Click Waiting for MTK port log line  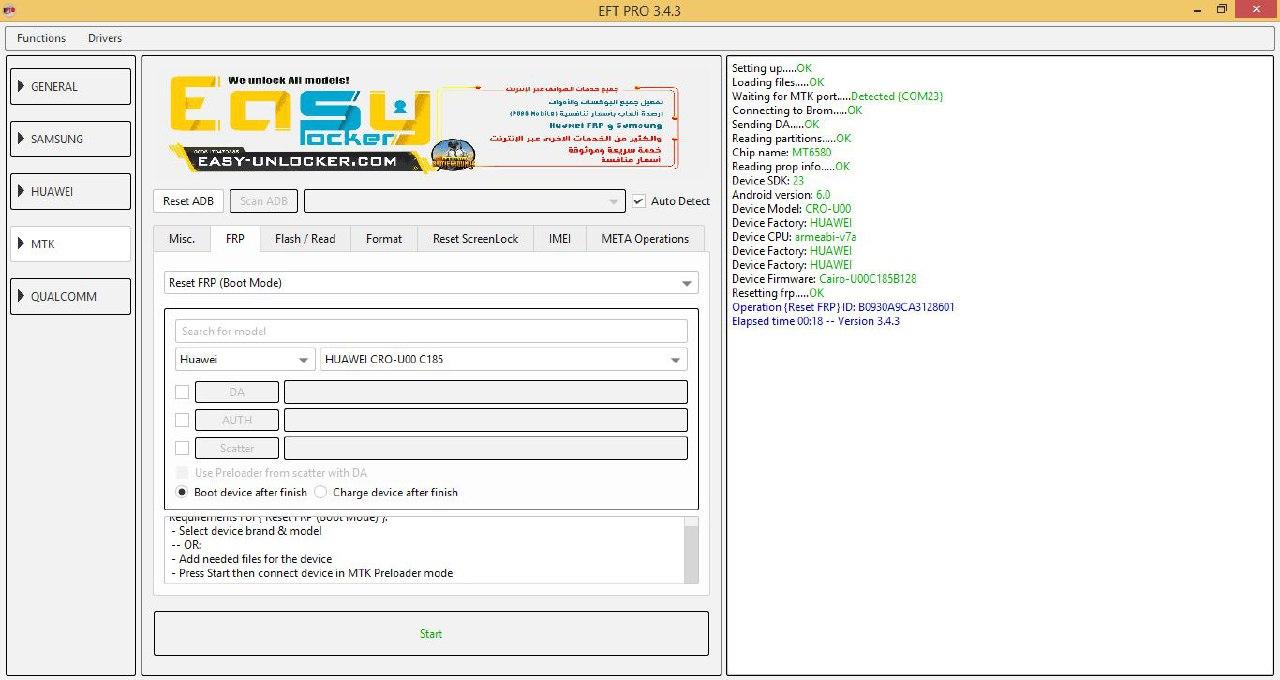click(837, 97)
